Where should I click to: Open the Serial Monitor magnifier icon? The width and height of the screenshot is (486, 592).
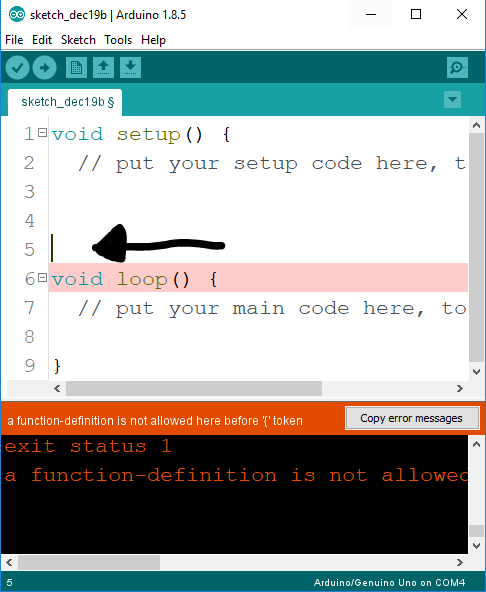[x=457, y=68]
